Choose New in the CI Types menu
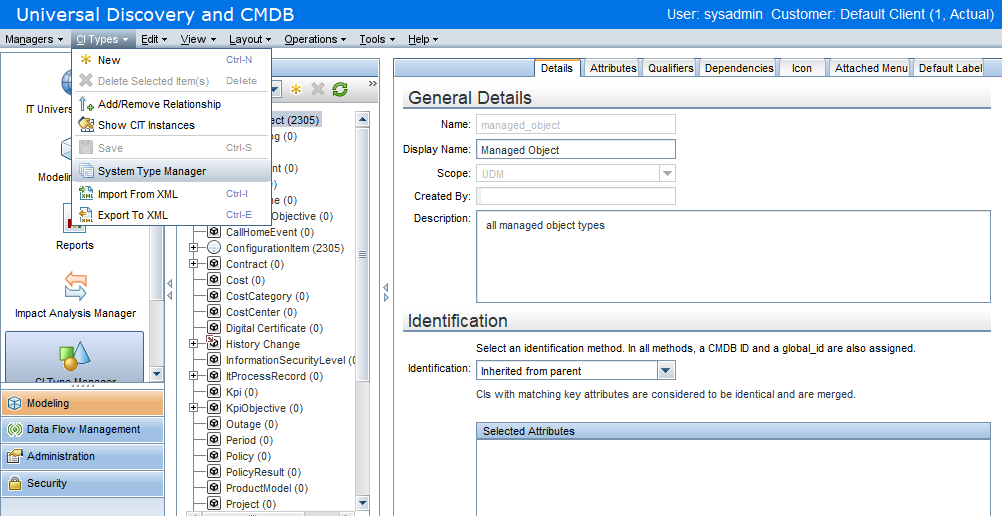 [x=171, y=60]
